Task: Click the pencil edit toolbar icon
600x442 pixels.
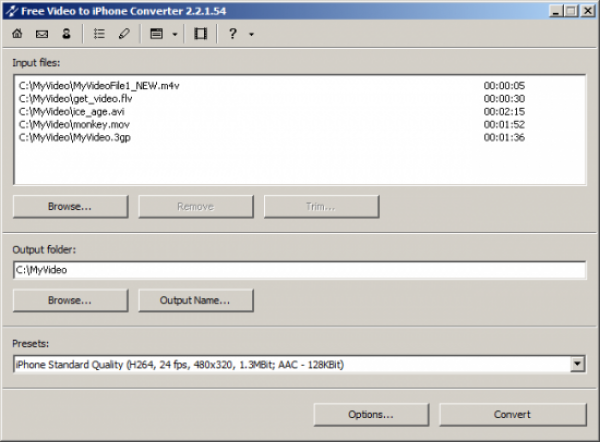Action: [x=124, y=34]
